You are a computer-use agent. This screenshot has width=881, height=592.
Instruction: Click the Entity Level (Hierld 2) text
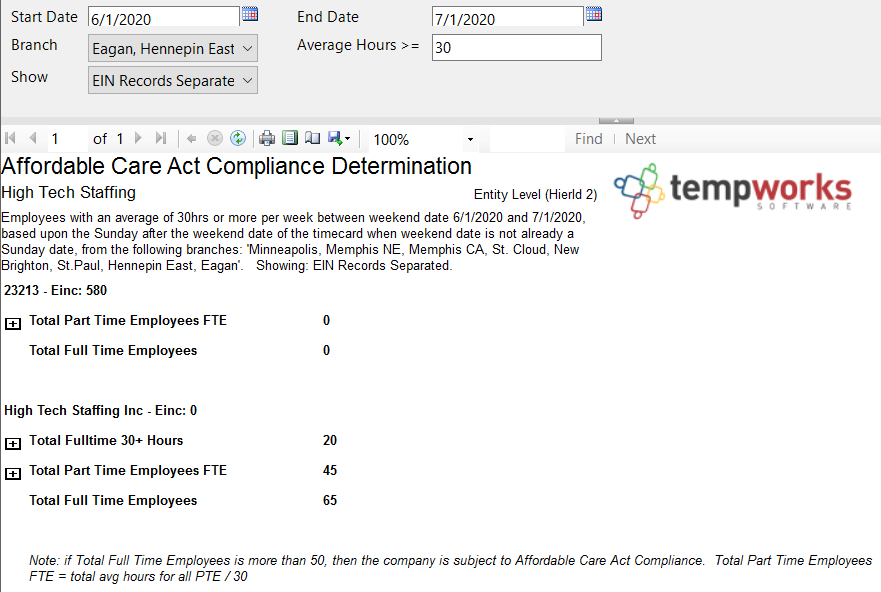coord(535,194)
